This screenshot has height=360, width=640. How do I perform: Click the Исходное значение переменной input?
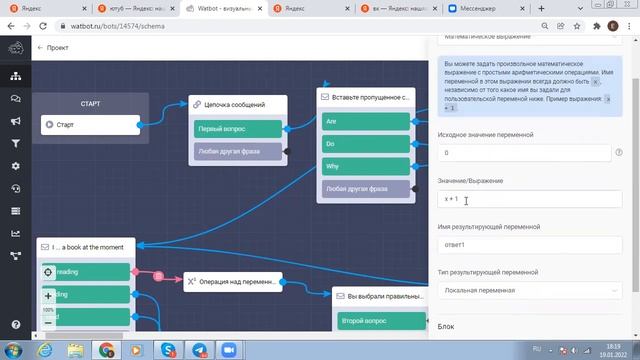[x=524, y=153]
